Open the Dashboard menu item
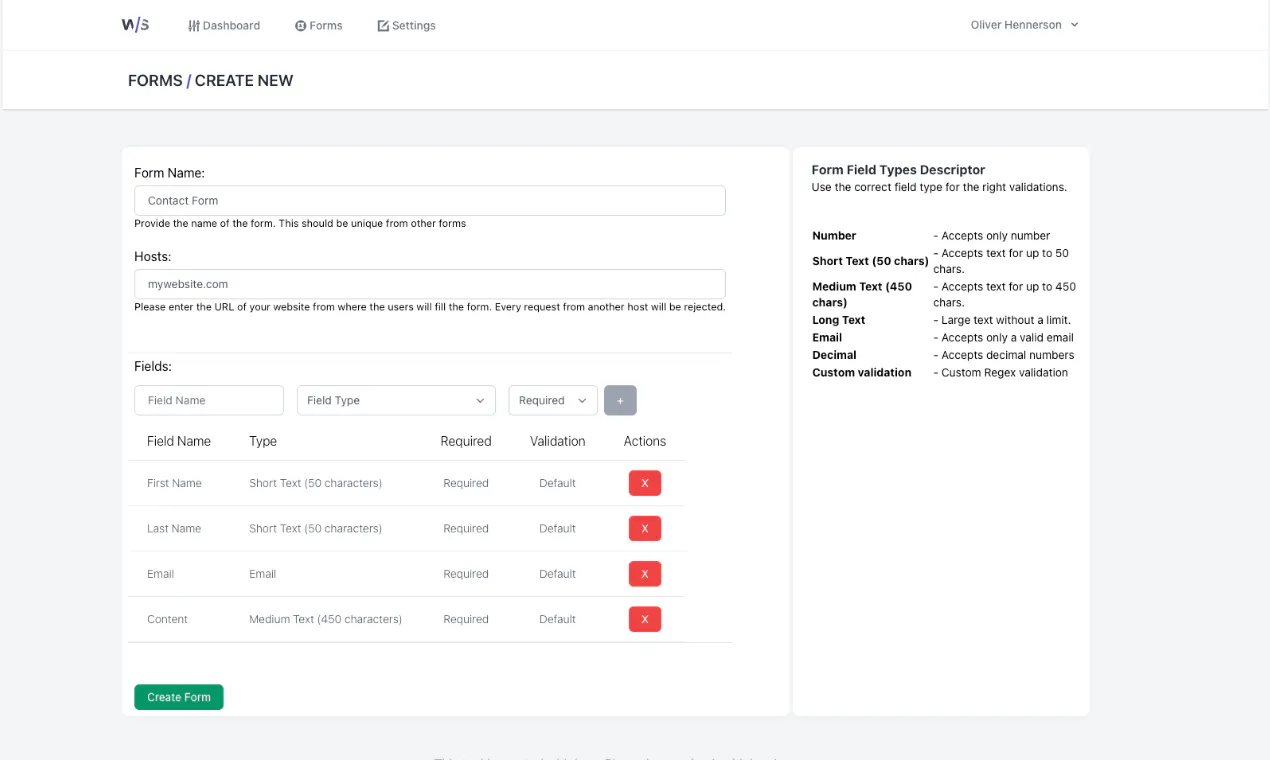Screen dimensions: 1270x760 click(x=224, y=26)
